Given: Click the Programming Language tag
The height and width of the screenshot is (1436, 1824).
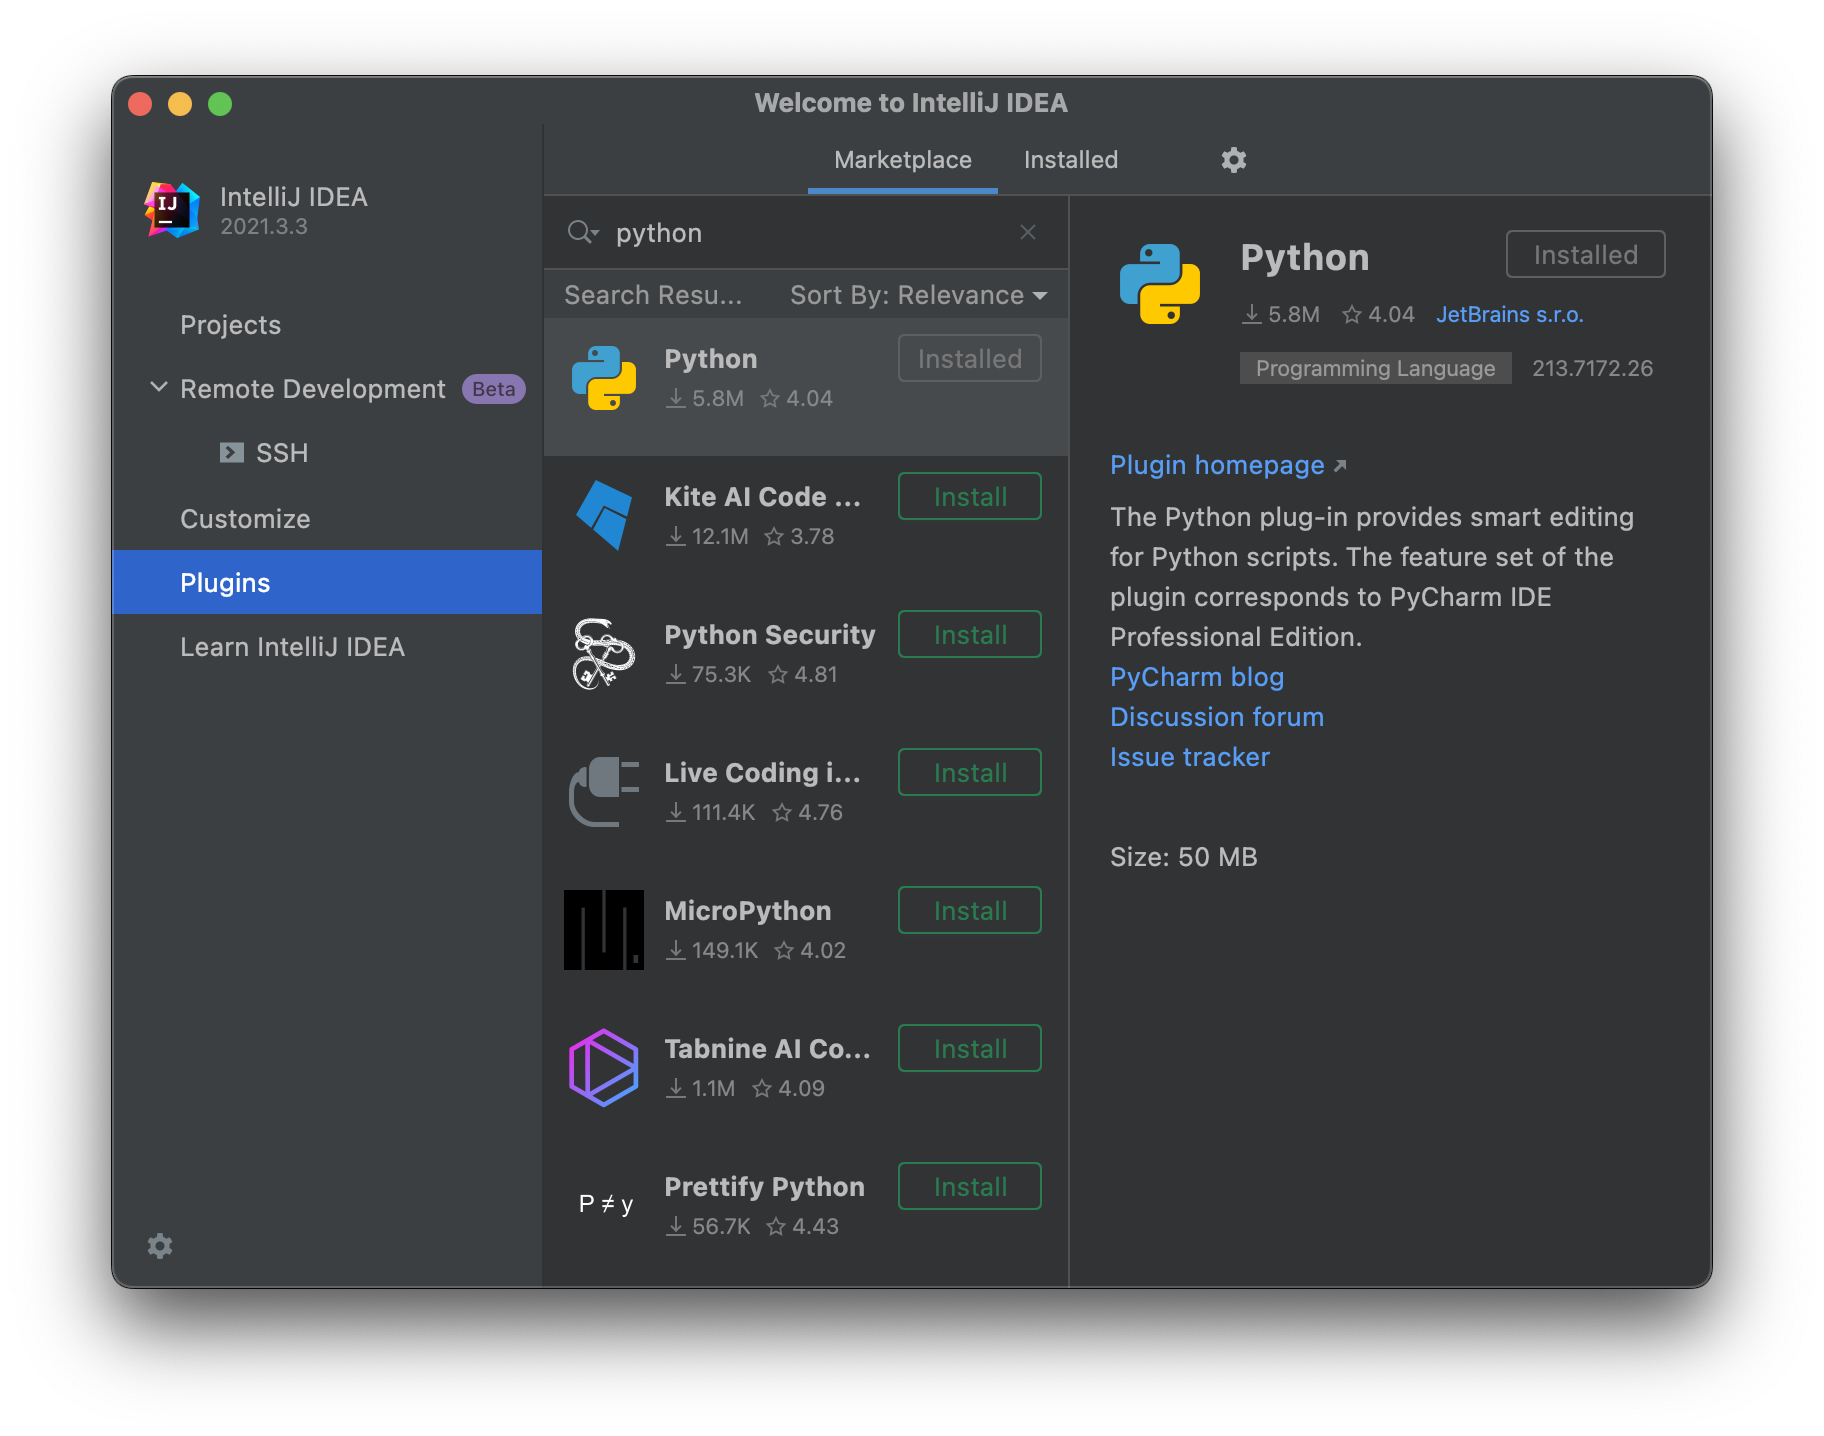Looking at the screenshot, I should point(1376,368).
